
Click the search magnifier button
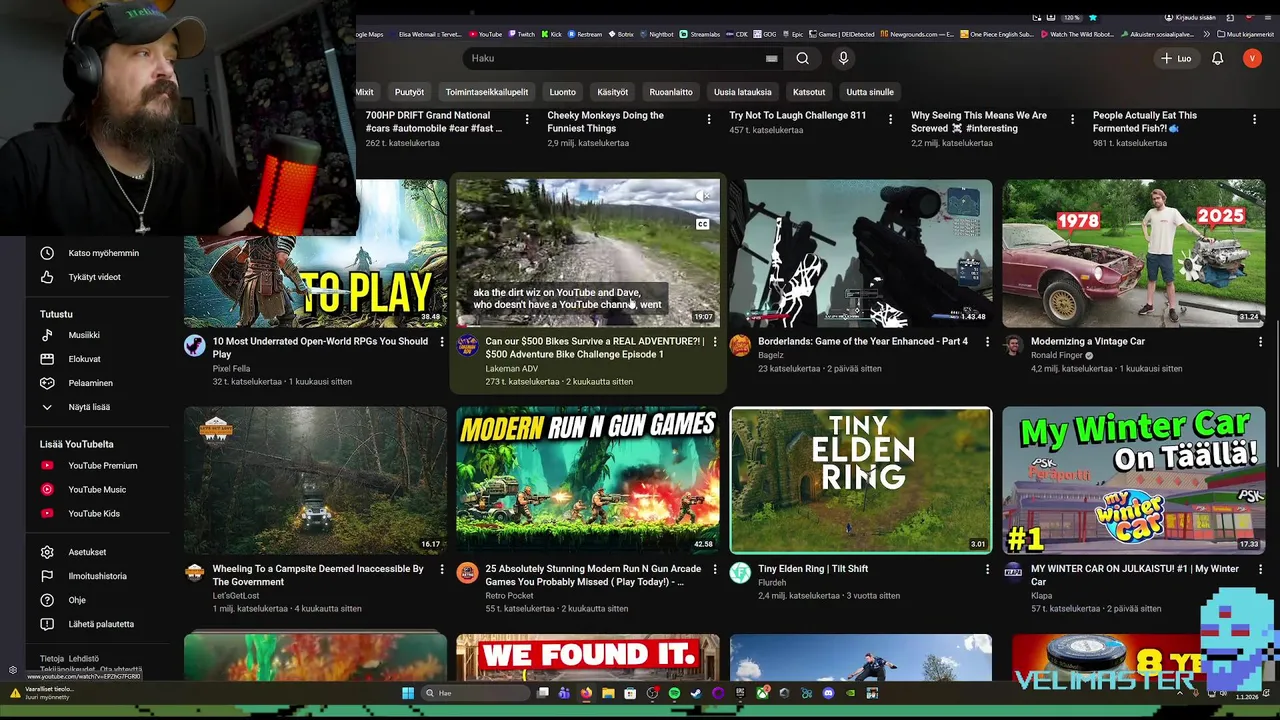802,58
